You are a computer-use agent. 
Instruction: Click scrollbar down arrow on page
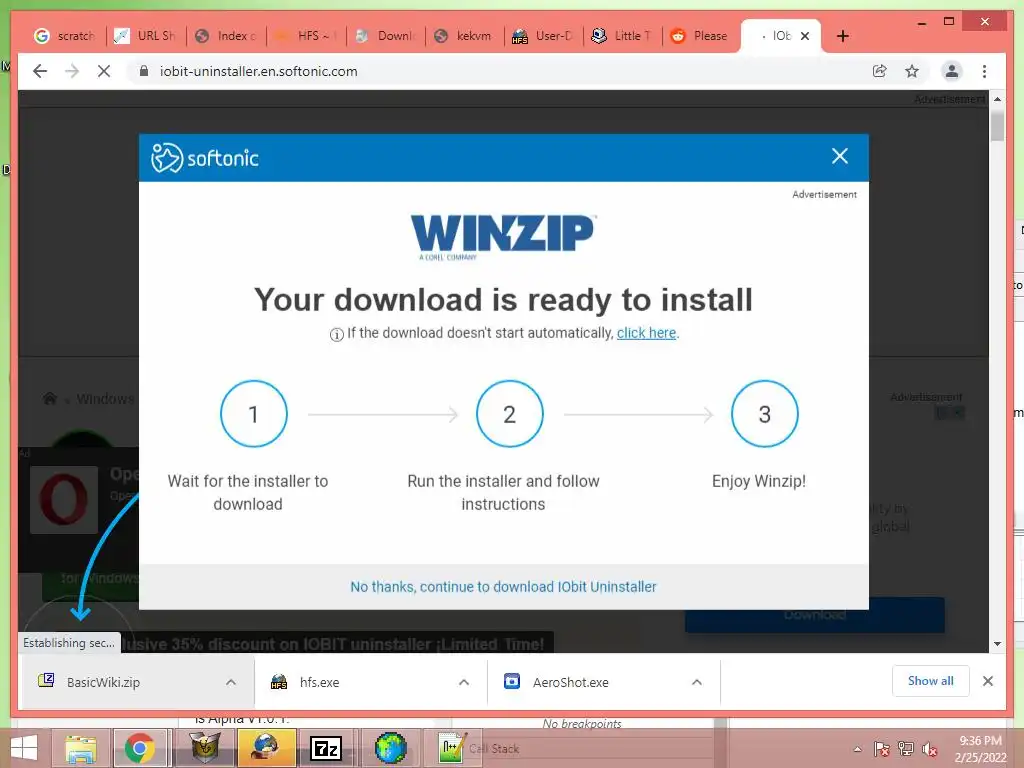click(x=997, y=644)
